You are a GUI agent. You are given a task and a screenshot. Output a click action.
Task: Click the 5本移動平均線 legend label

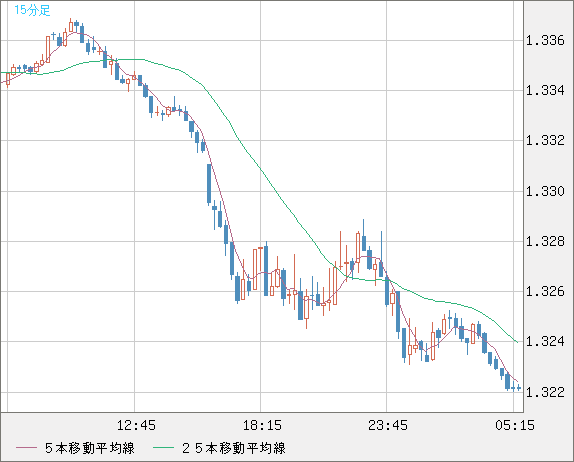coord(90,448)
